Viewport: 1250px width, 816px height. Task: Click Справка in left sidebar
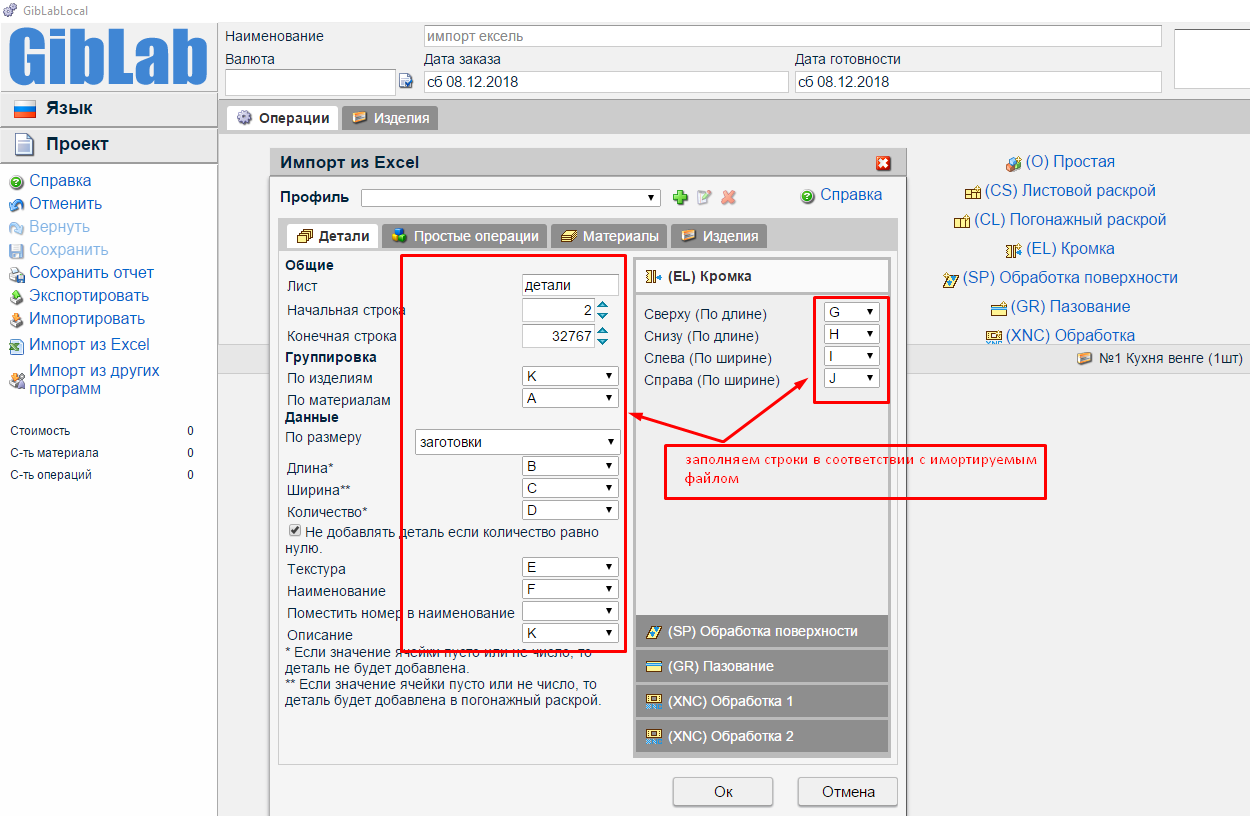coord(60,181)
